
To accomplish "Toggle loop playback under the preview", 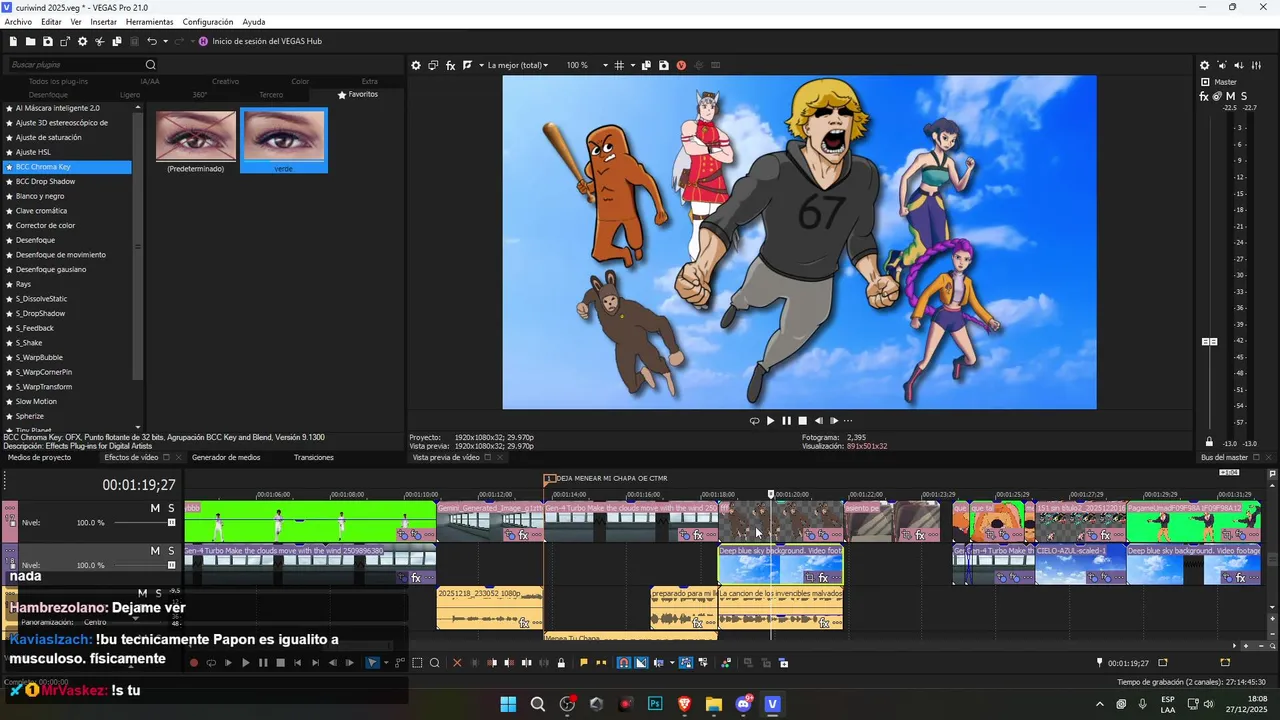I will (x=754, y=421).
